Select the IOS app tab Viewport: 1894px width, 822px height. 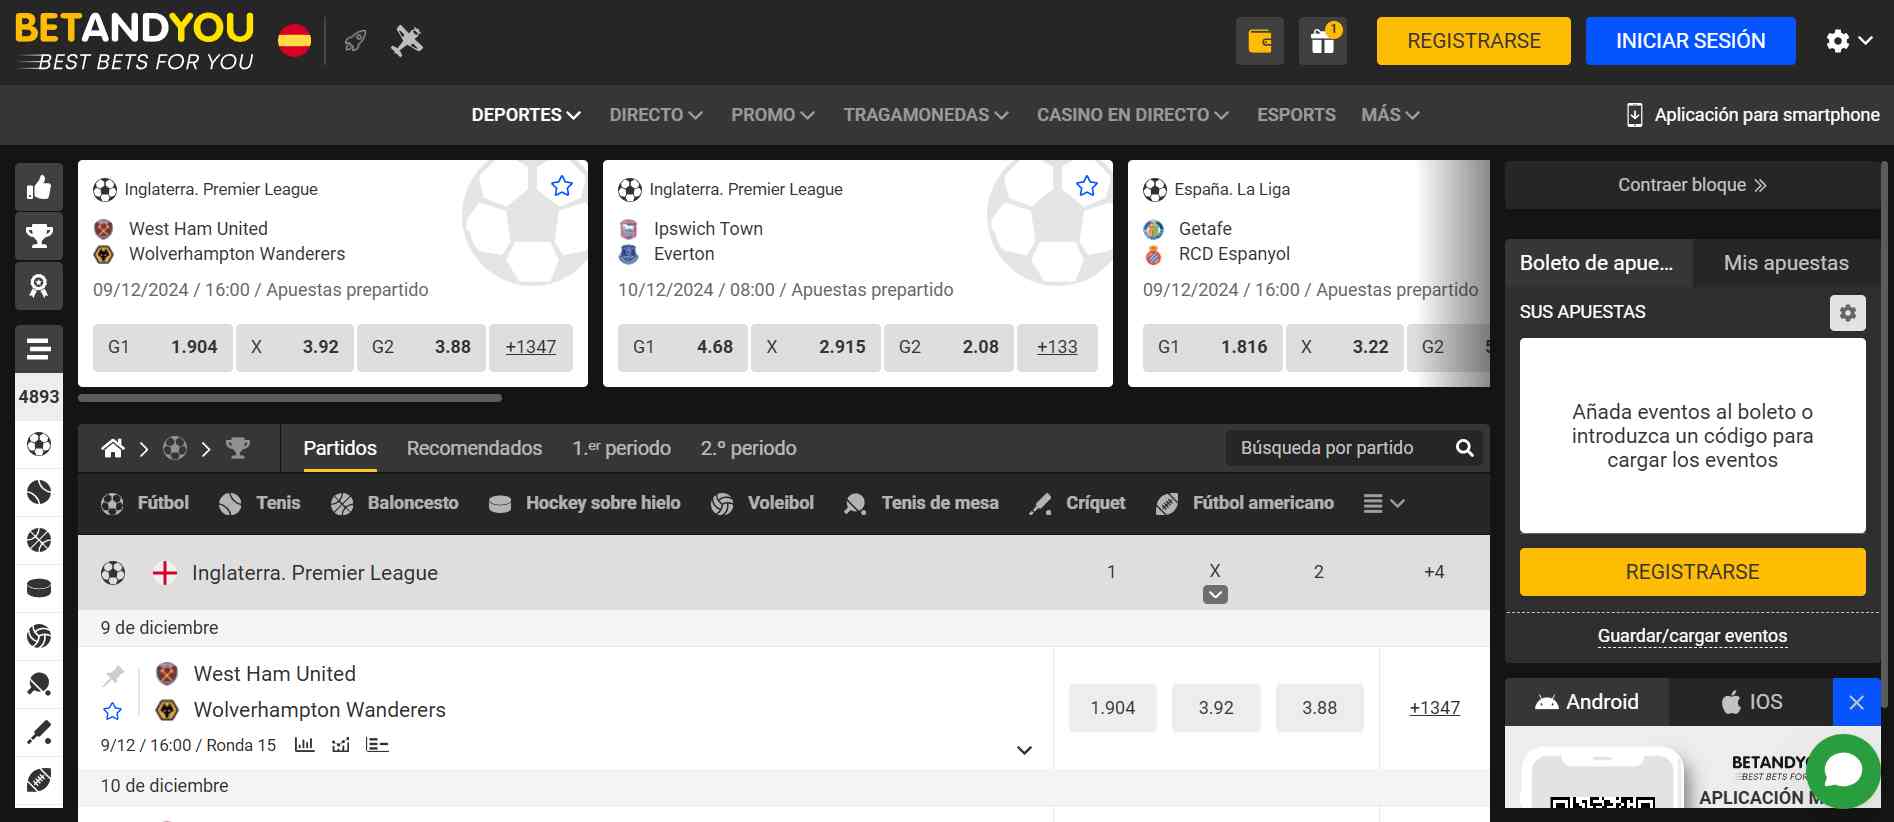tap(1751, 702)
